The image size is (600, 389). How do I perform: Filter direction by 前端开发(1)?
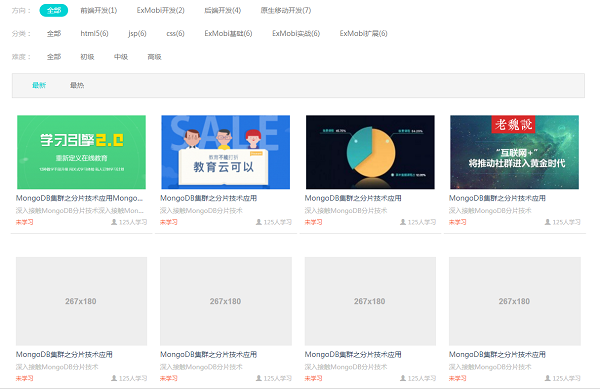coord(99,10)
